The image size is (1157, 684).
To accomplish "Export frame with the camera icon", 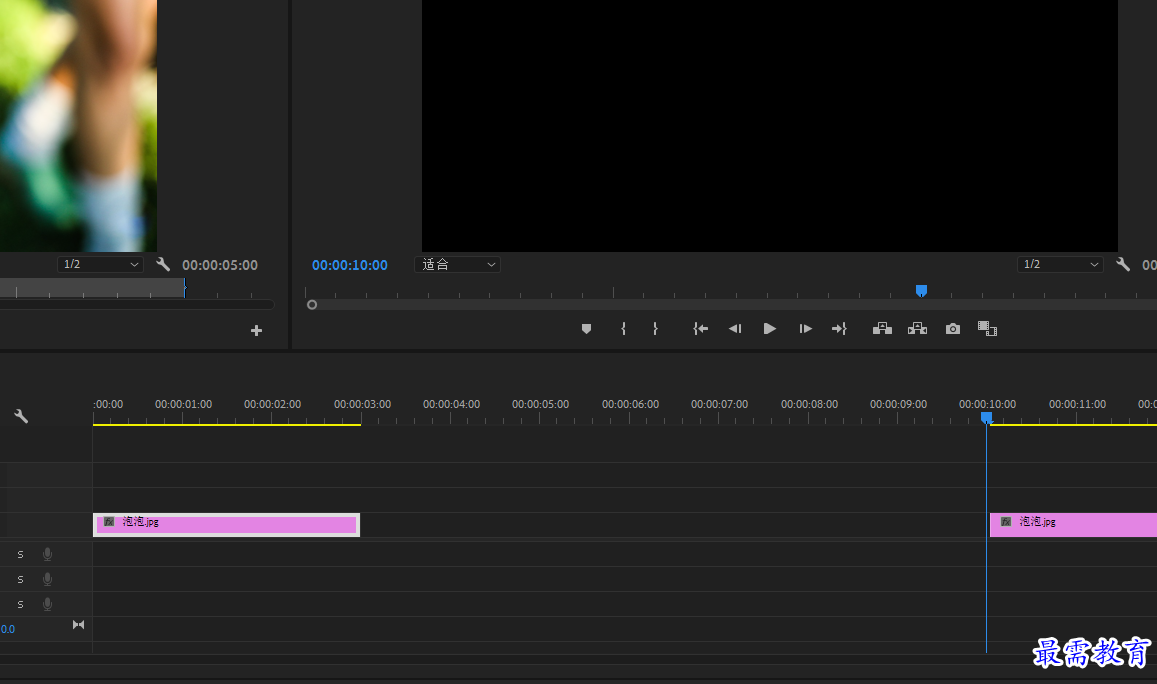I will click(953, 329).
